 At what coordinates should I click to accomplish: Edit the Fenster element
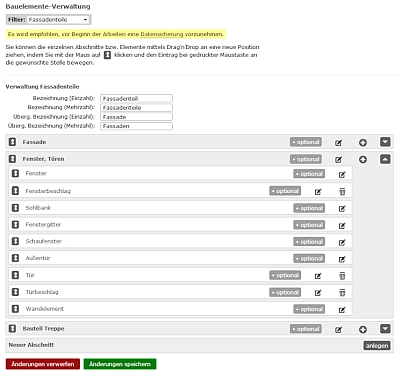(342, 174)
